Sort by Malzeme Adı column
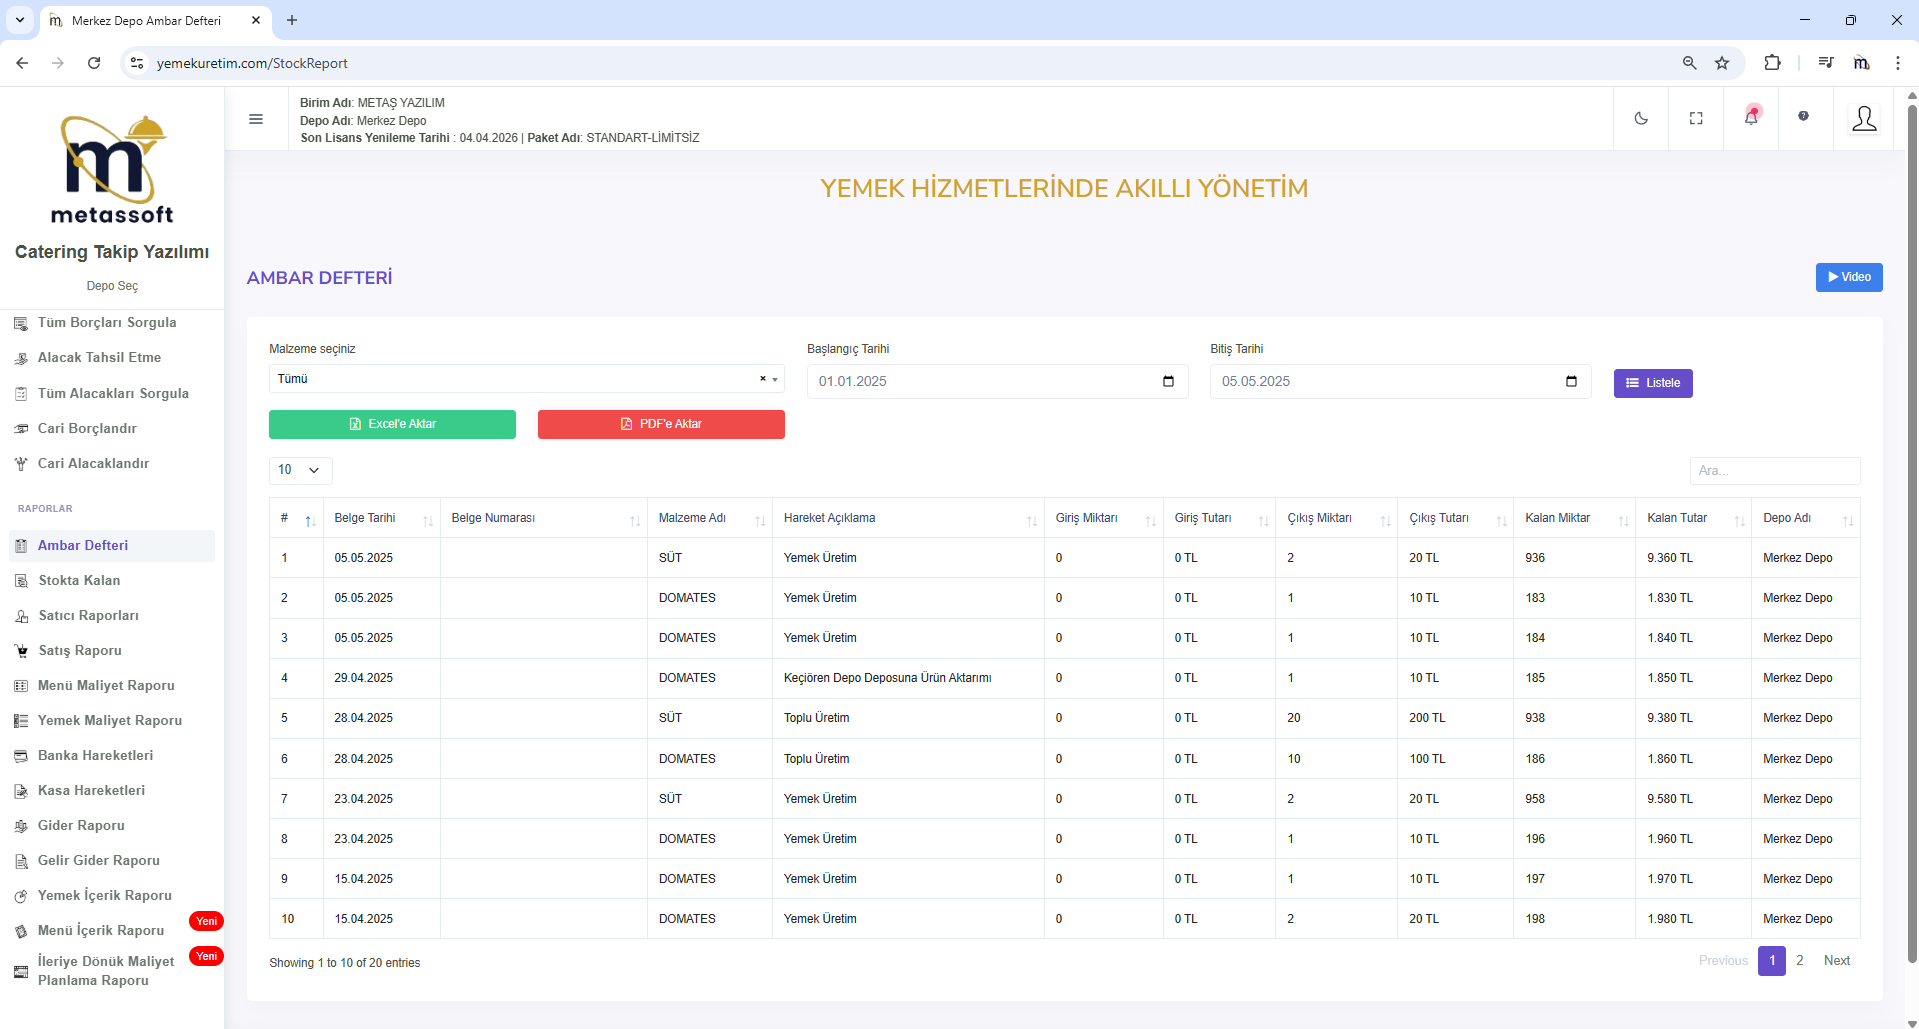The image size is (1919, 1029). click(x=710, y=518)
